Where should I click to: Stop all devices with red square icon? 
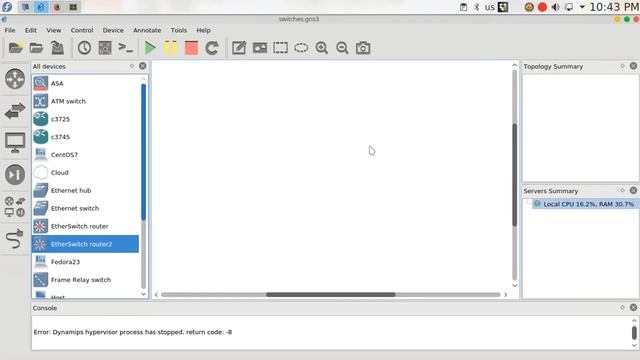tap(191, 48)
